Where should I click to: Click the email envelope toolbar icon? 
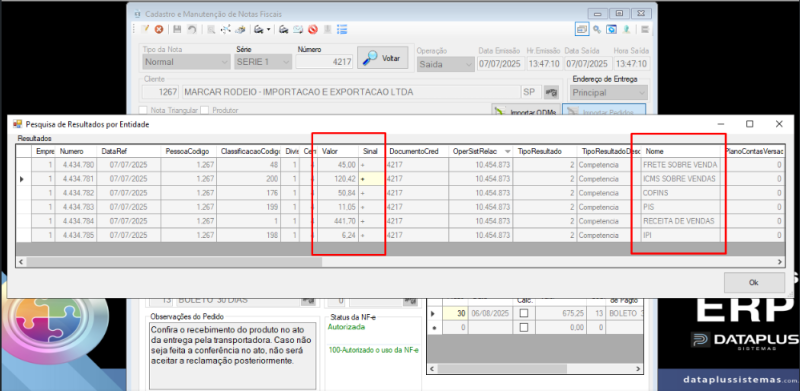298,30
